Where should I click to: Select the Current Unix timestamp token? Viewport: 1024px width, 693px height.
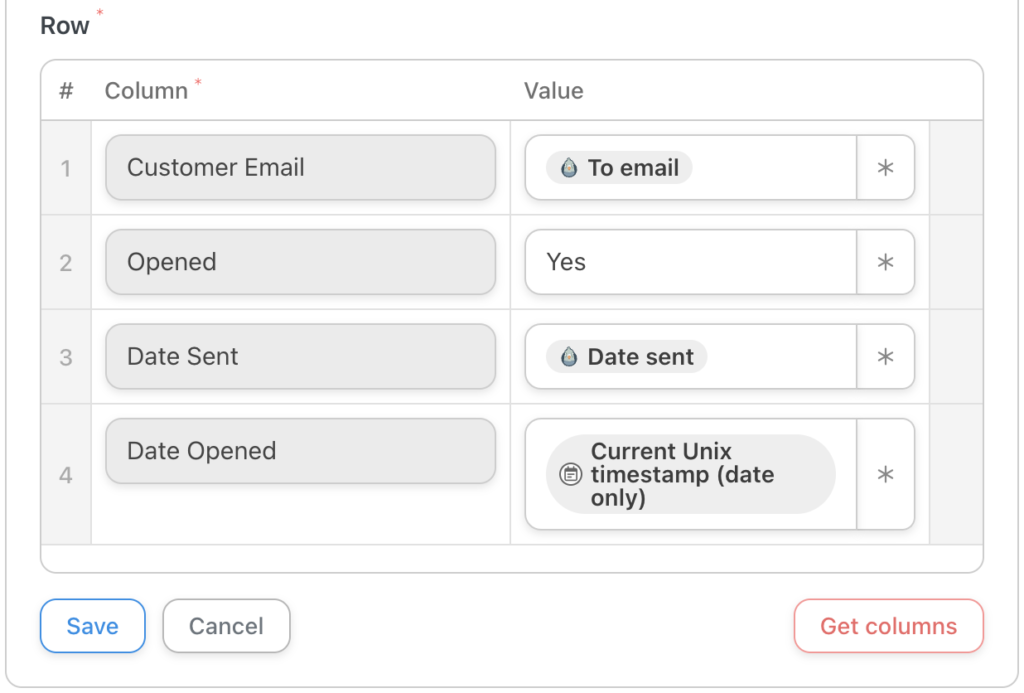click(x=690, y=474)
